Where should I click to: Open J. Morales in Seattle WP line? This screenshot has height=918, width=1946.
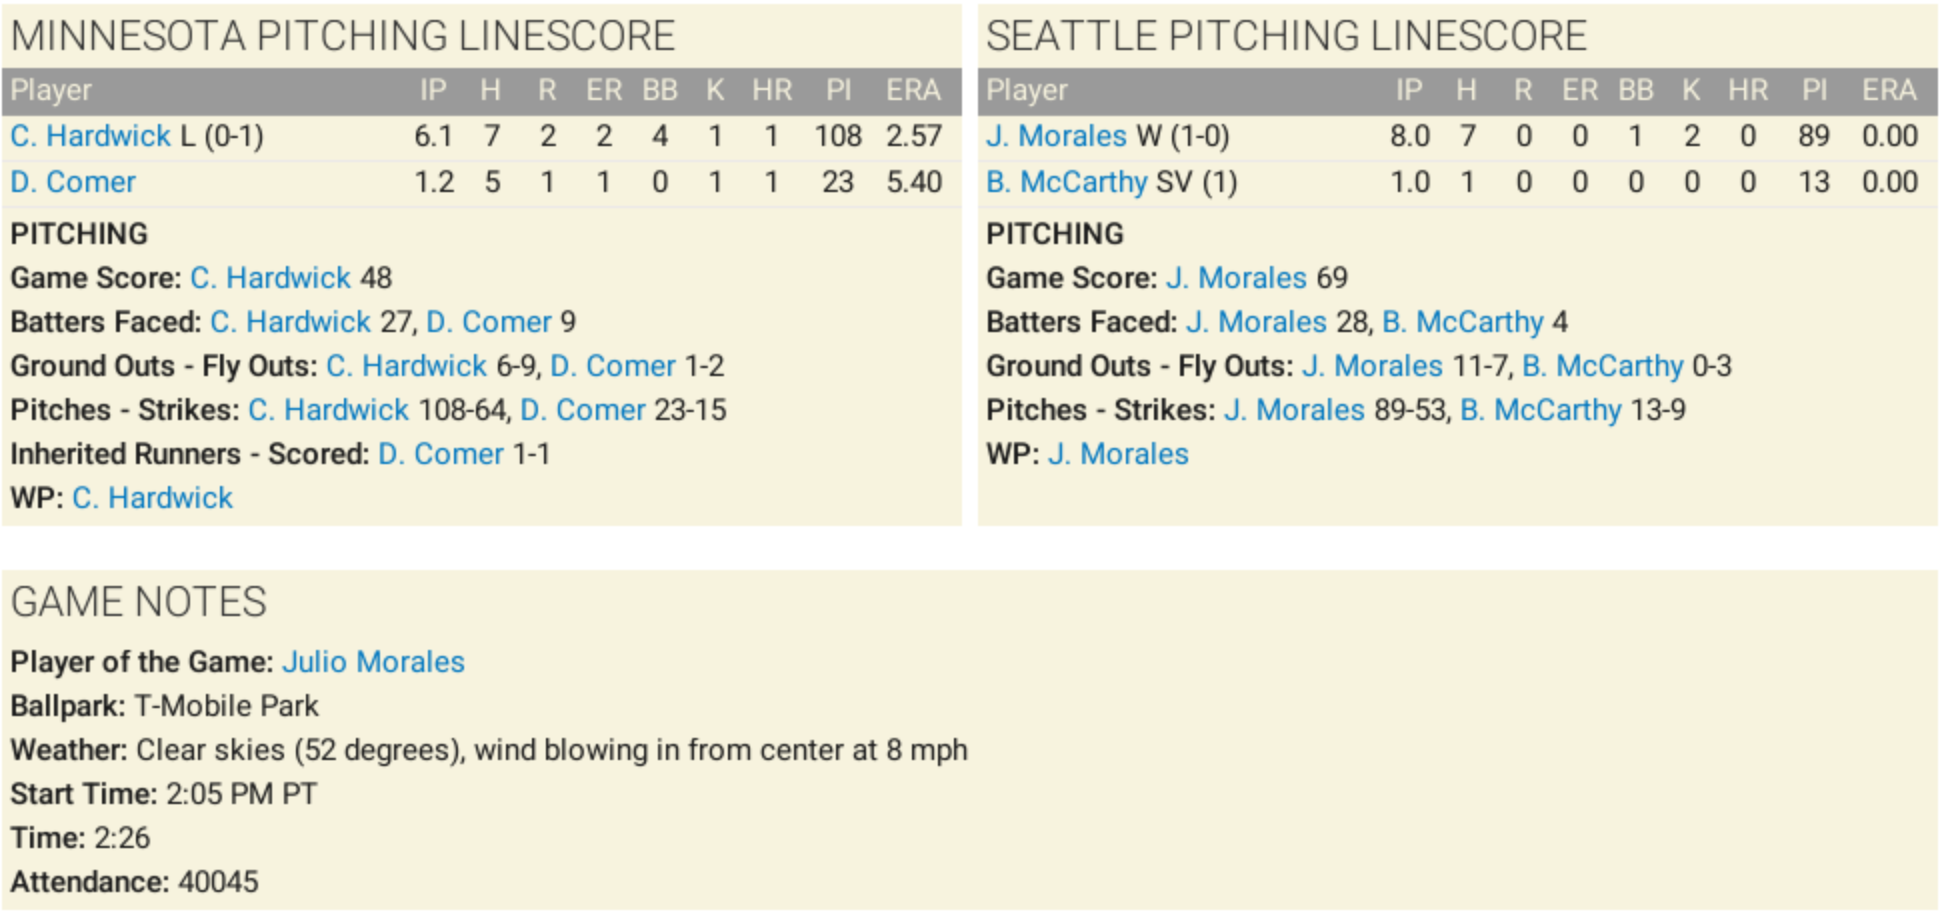coord(1118,454)
